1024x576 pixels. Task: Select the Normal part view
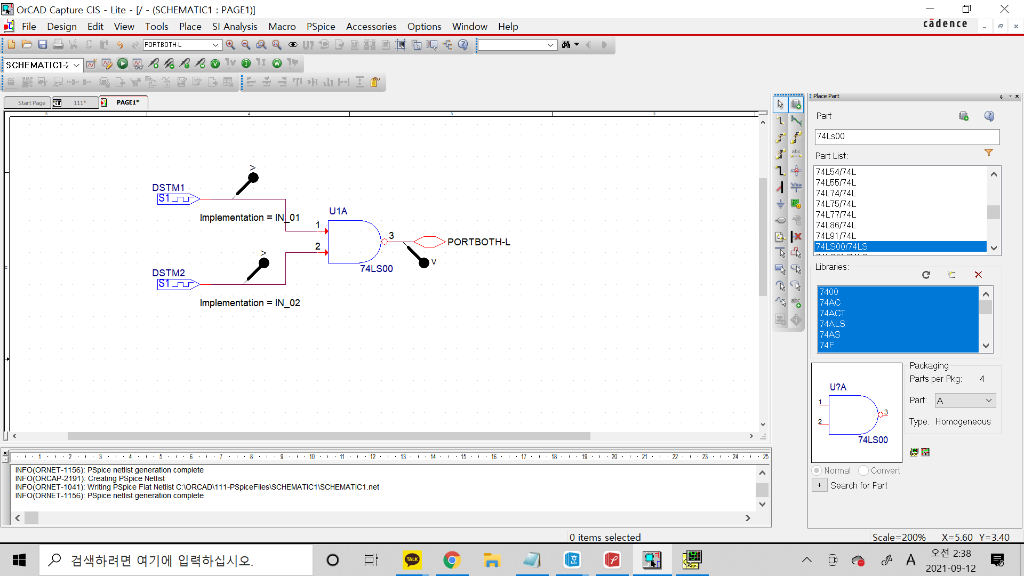pos(817,470)
